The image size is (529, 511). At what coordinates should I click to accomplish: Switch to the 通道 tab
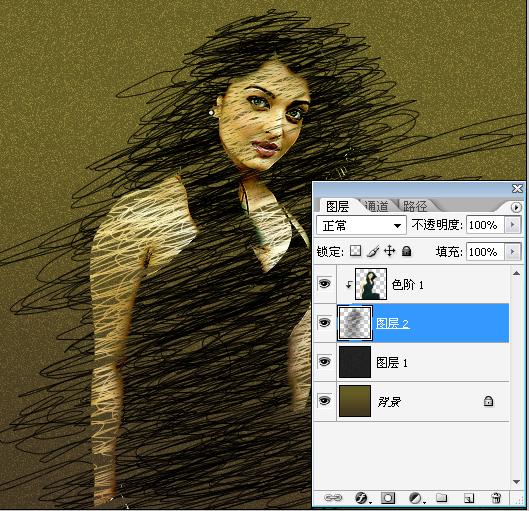pos(377,206)
